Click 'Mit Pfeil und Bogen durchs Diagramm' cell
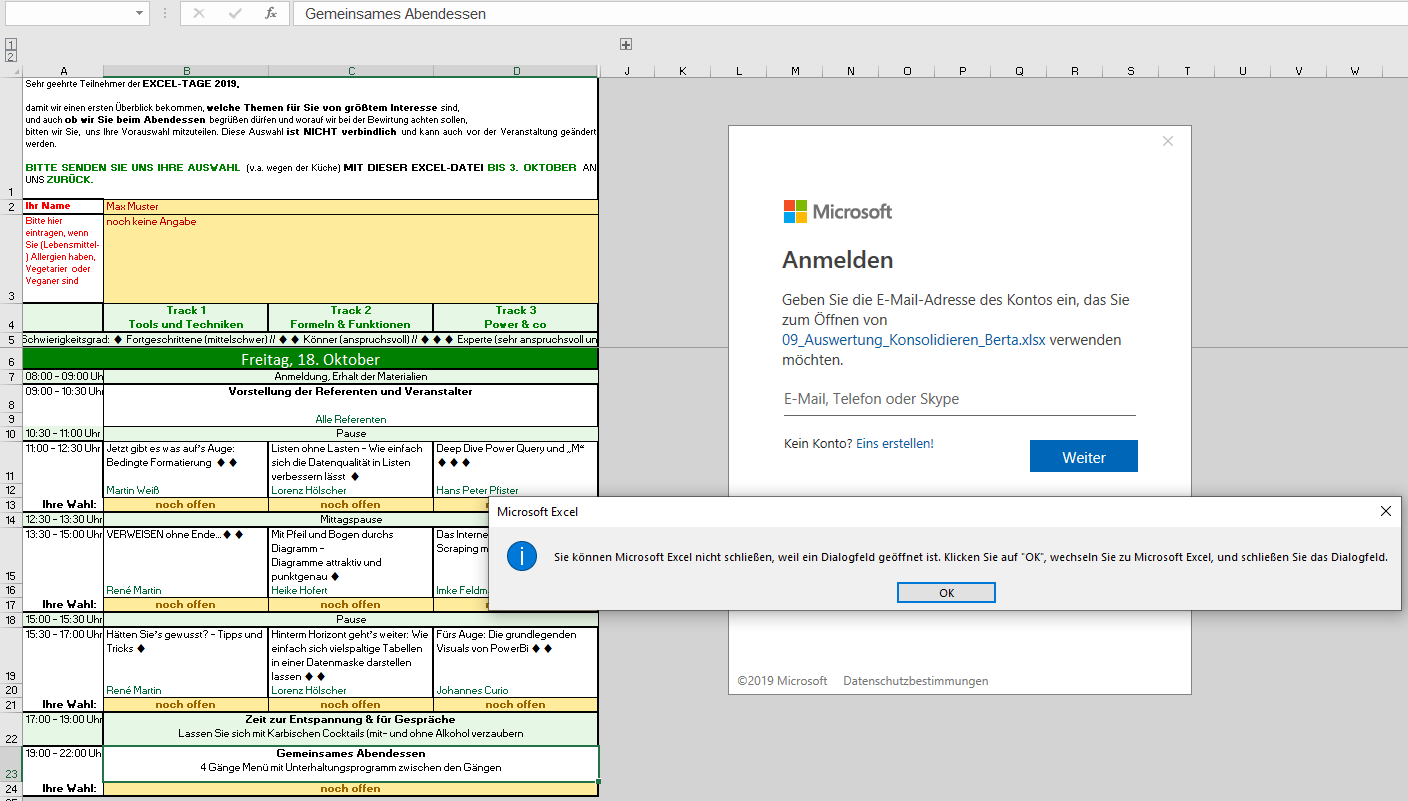The width and height of the screenshot is (1408, 801). pos(351,555)
